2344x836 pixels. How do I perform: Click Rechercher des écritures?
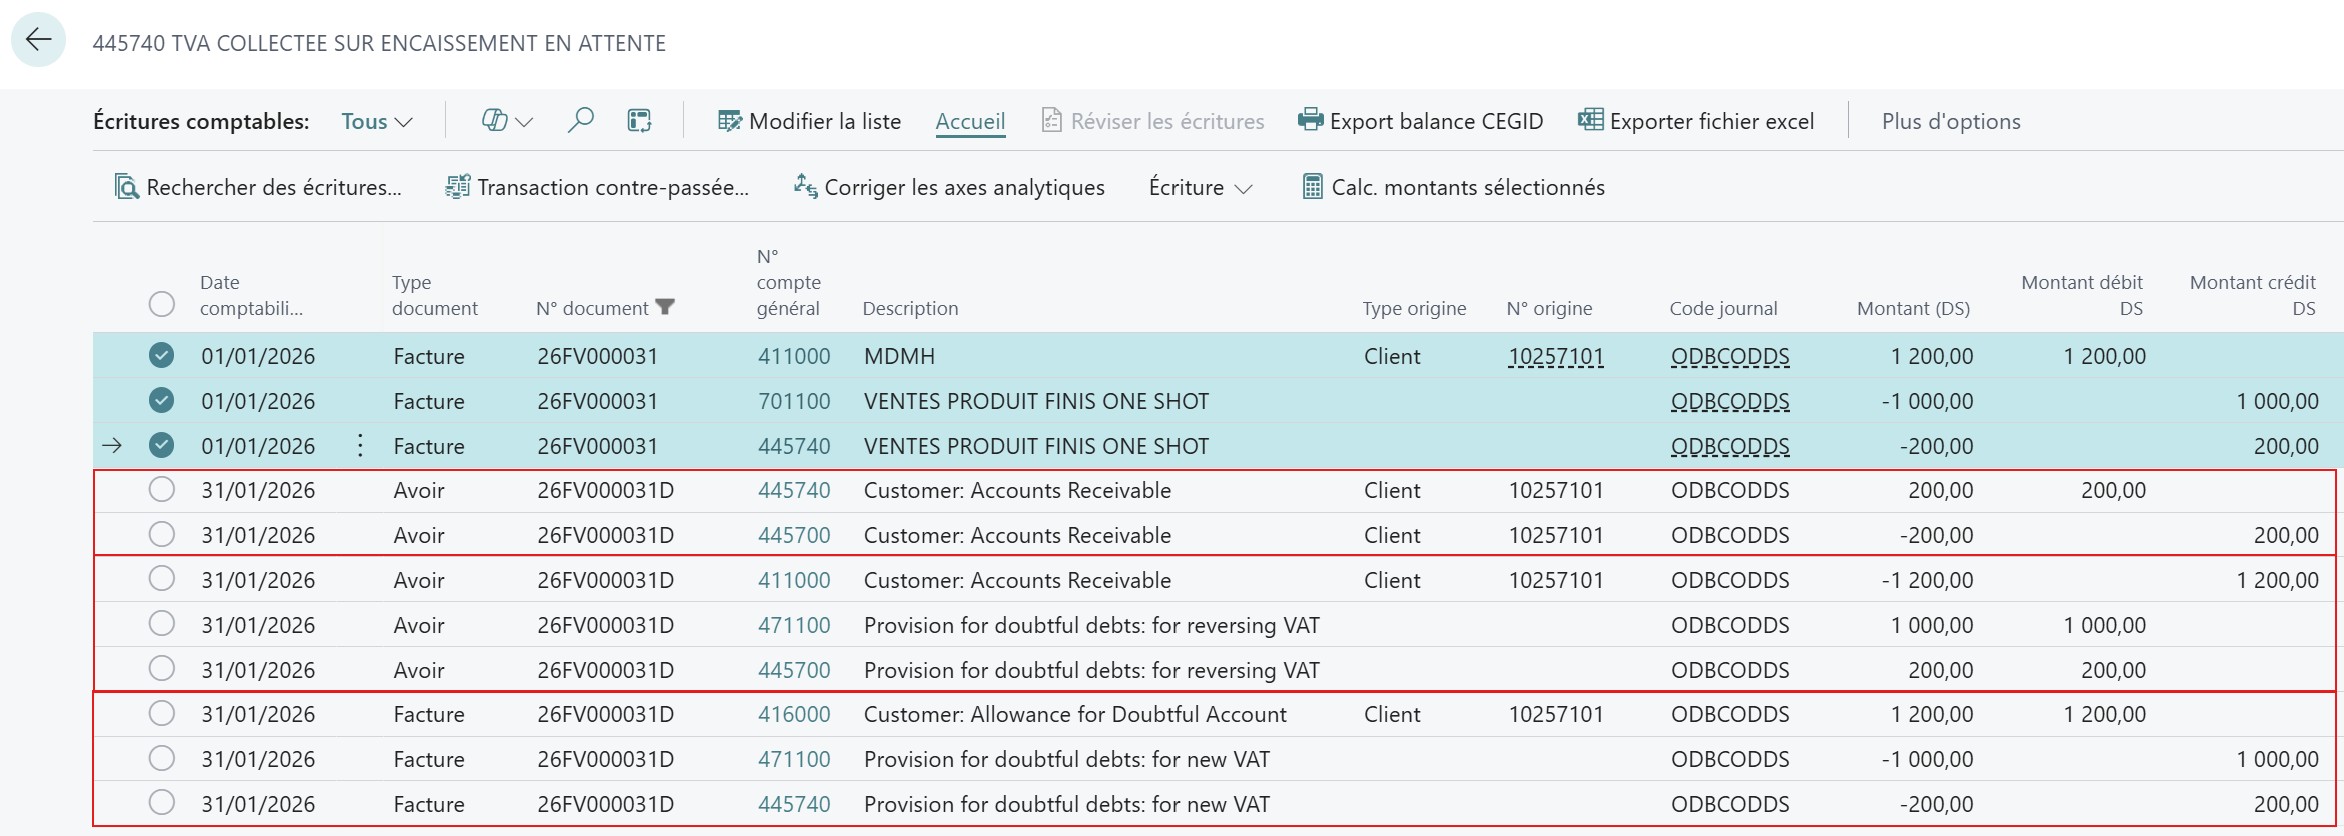(258, 187)
